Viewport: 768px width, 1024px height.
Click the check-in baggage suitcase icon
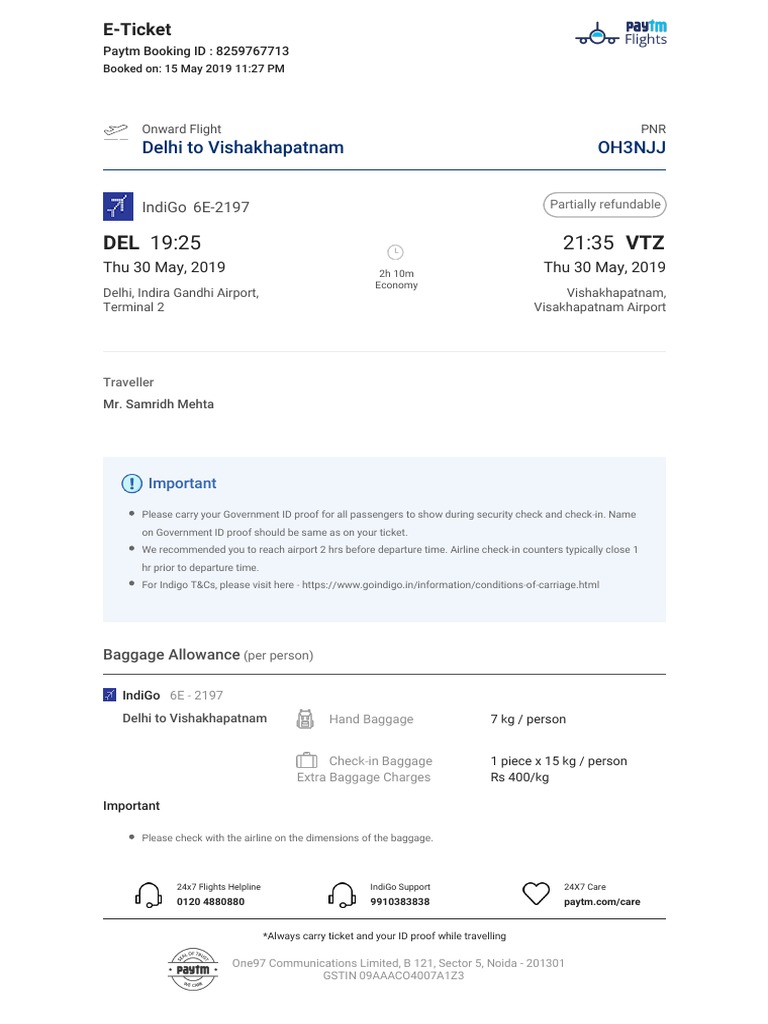(x=306, y=761)
